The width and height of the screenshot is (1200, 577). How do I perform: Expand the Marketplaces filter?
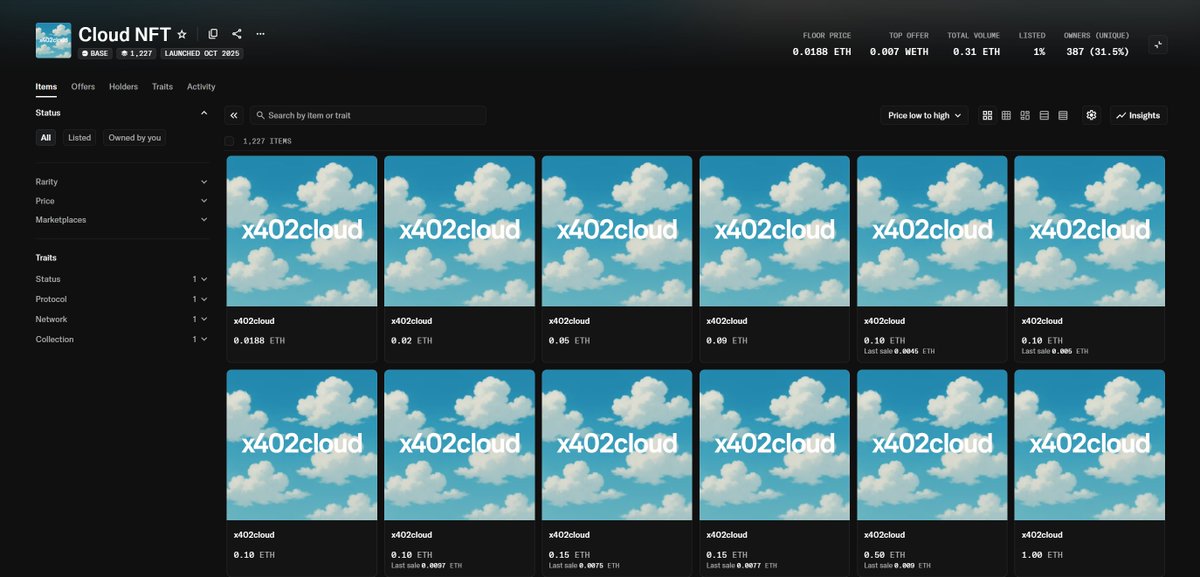122,219
